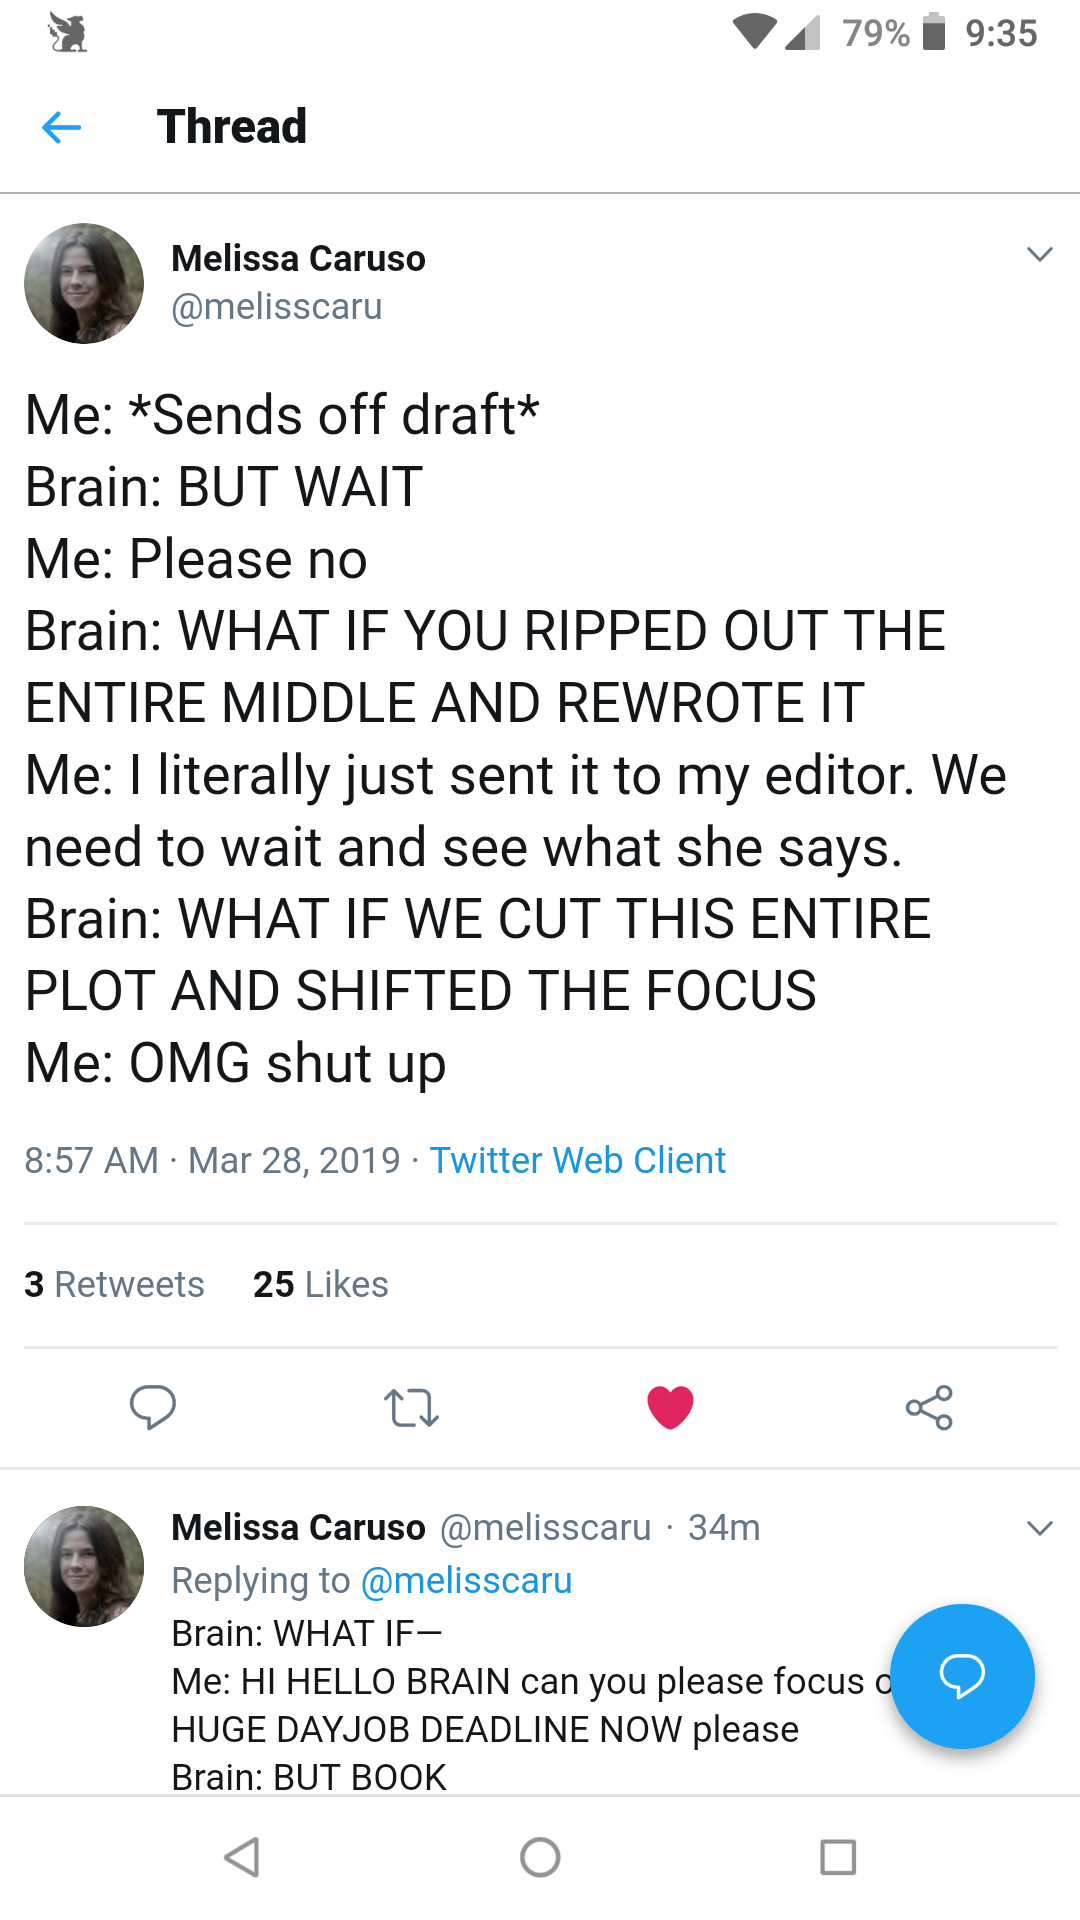
Task: Tap Melissa Caruso name on main tweet
Action: point(298,258)
